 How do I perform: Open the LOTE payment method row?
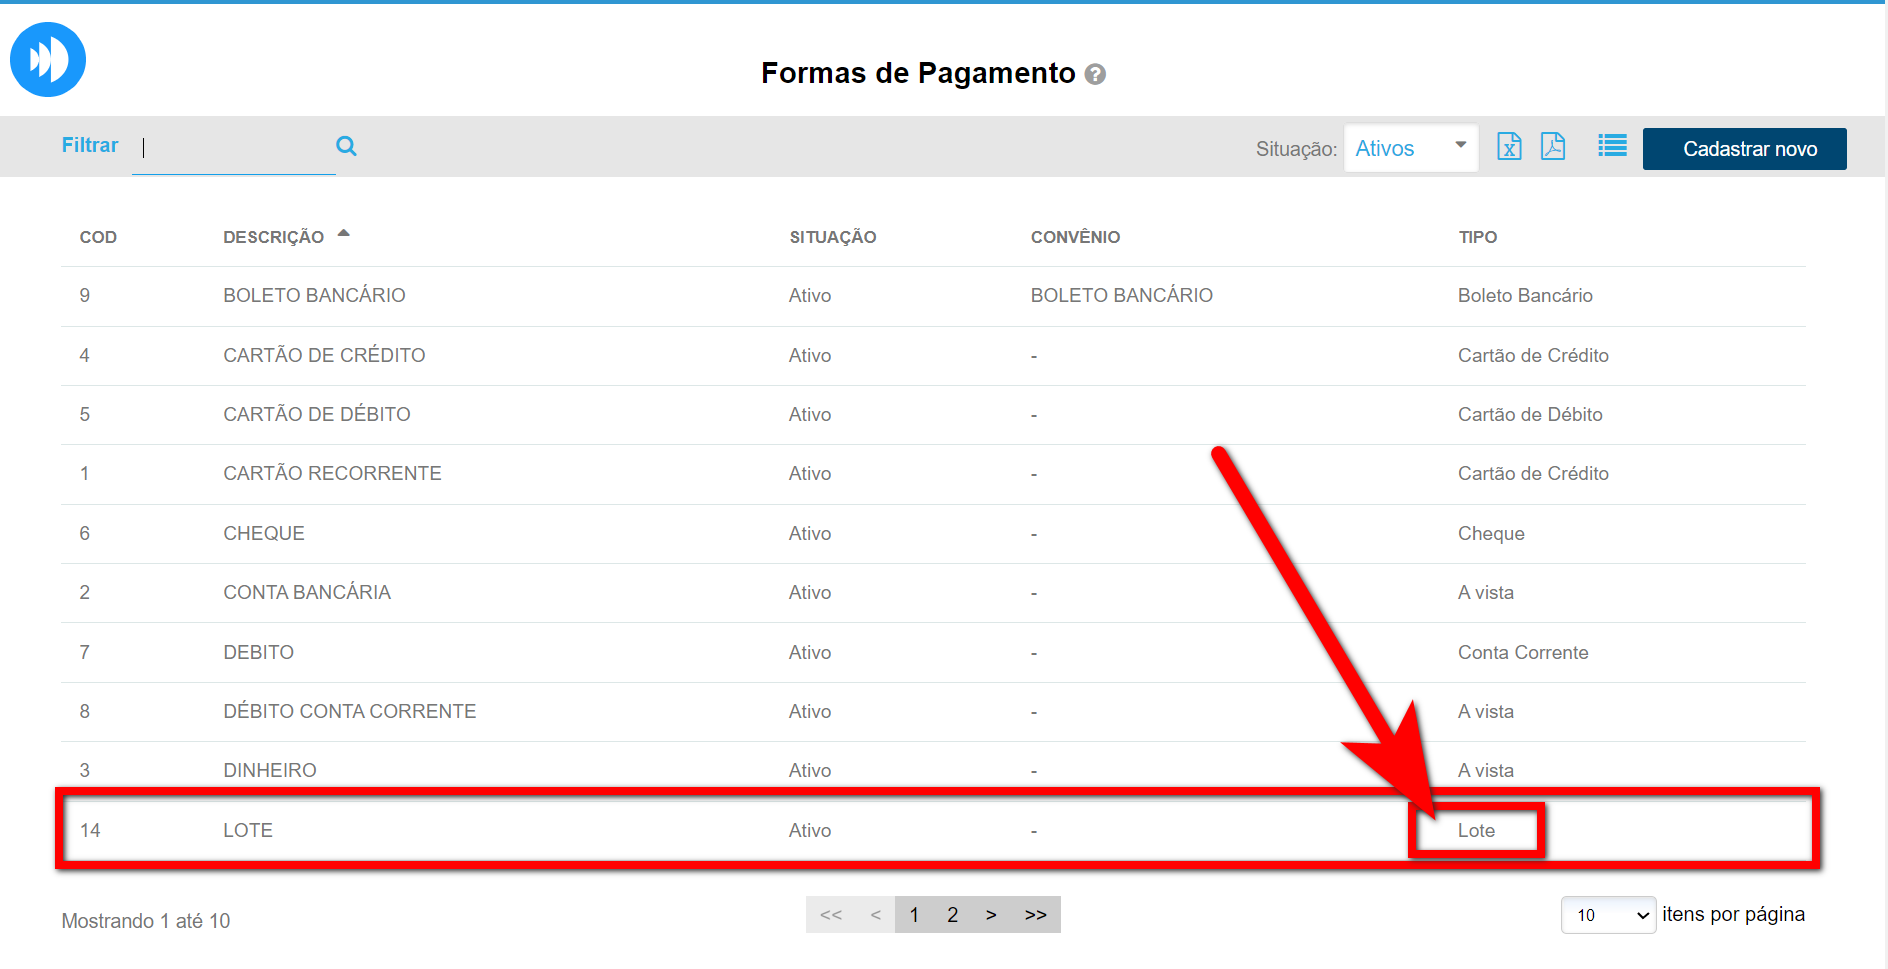click(x=248, y=830)
